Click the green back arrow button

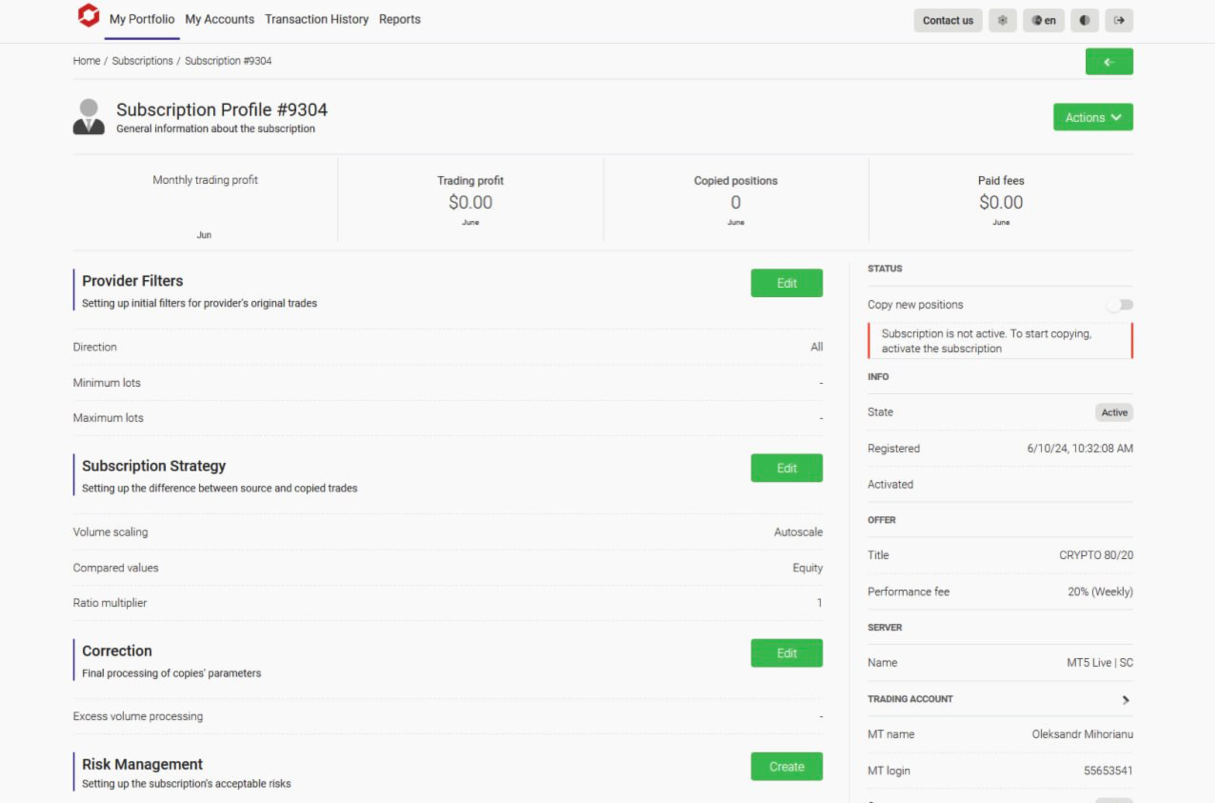point(1109,62)
